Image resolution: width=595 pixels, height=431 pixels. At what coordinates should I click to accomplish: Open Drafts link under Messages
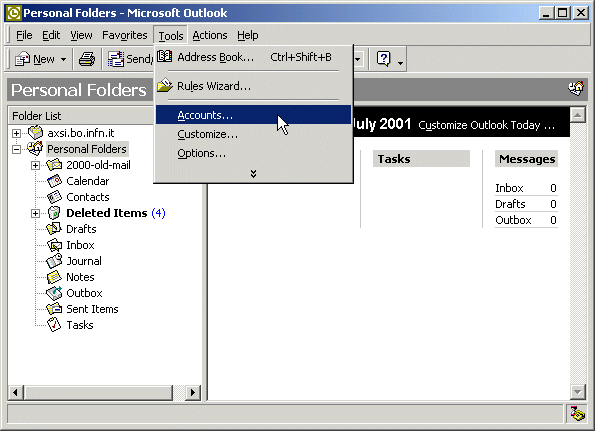click(x=510, y=204)
